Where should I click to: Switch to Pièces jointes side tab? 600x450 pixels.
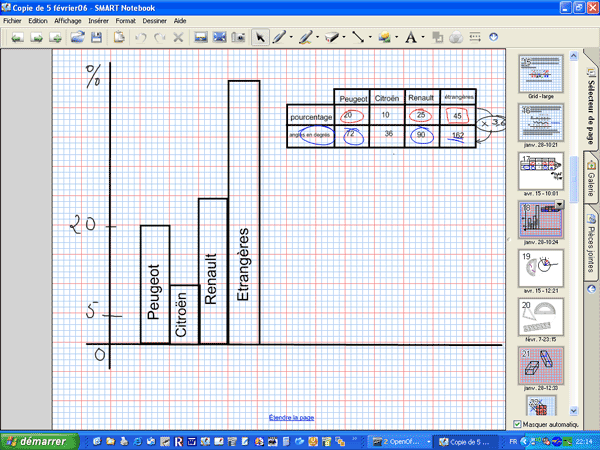[x=591, y=244]
